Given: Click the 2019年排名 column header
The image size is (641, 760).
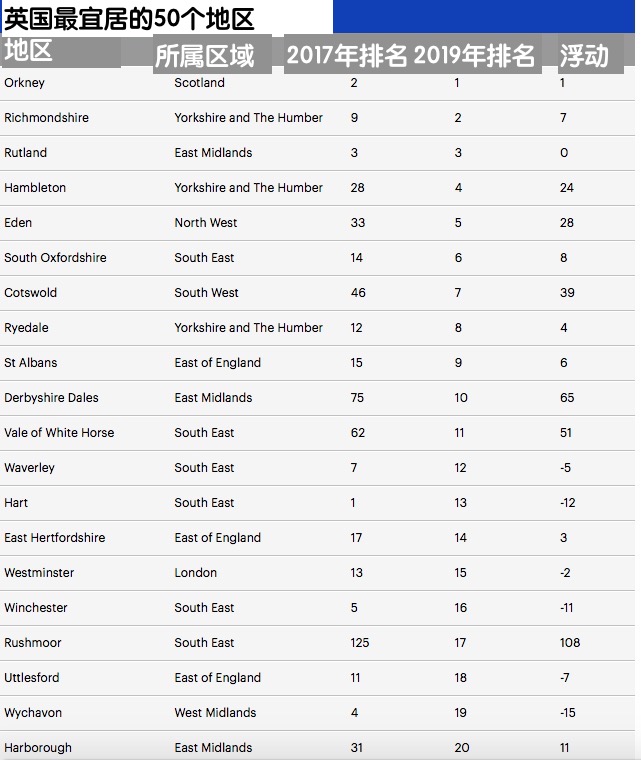Looking at the screenshot, I should 474,55.
